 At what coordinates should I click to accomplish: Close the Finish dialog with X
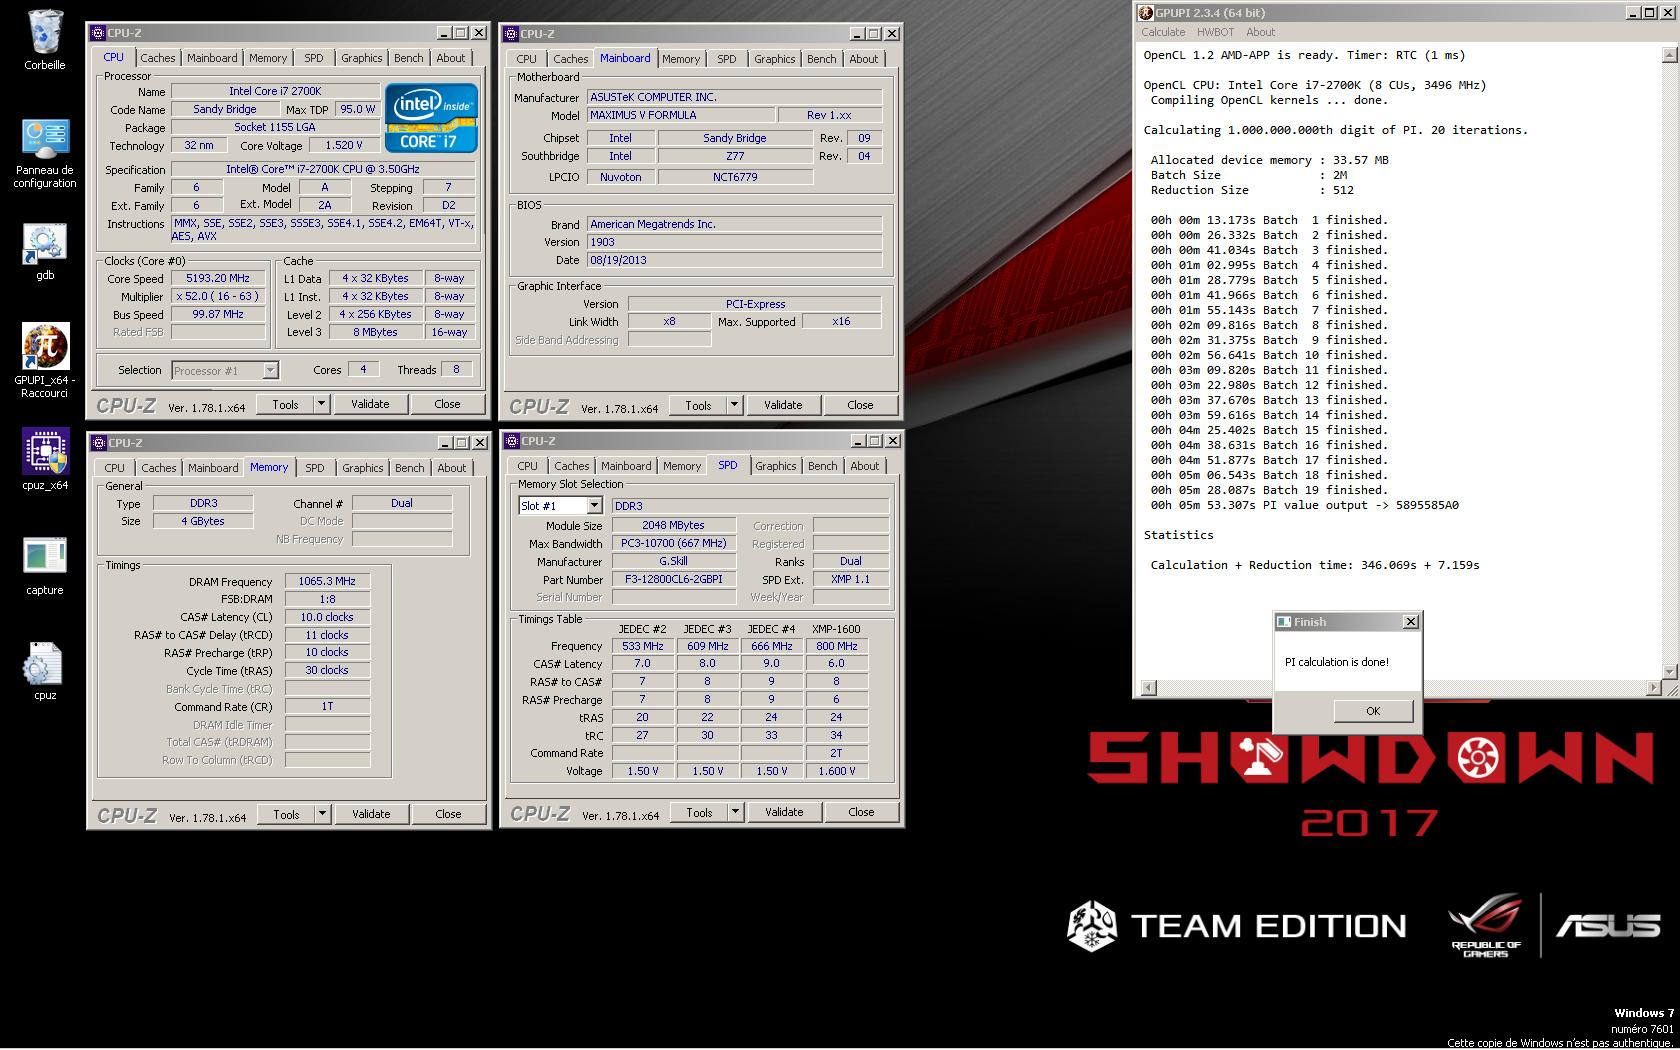pyautogui.click(x=1411, y=622)
